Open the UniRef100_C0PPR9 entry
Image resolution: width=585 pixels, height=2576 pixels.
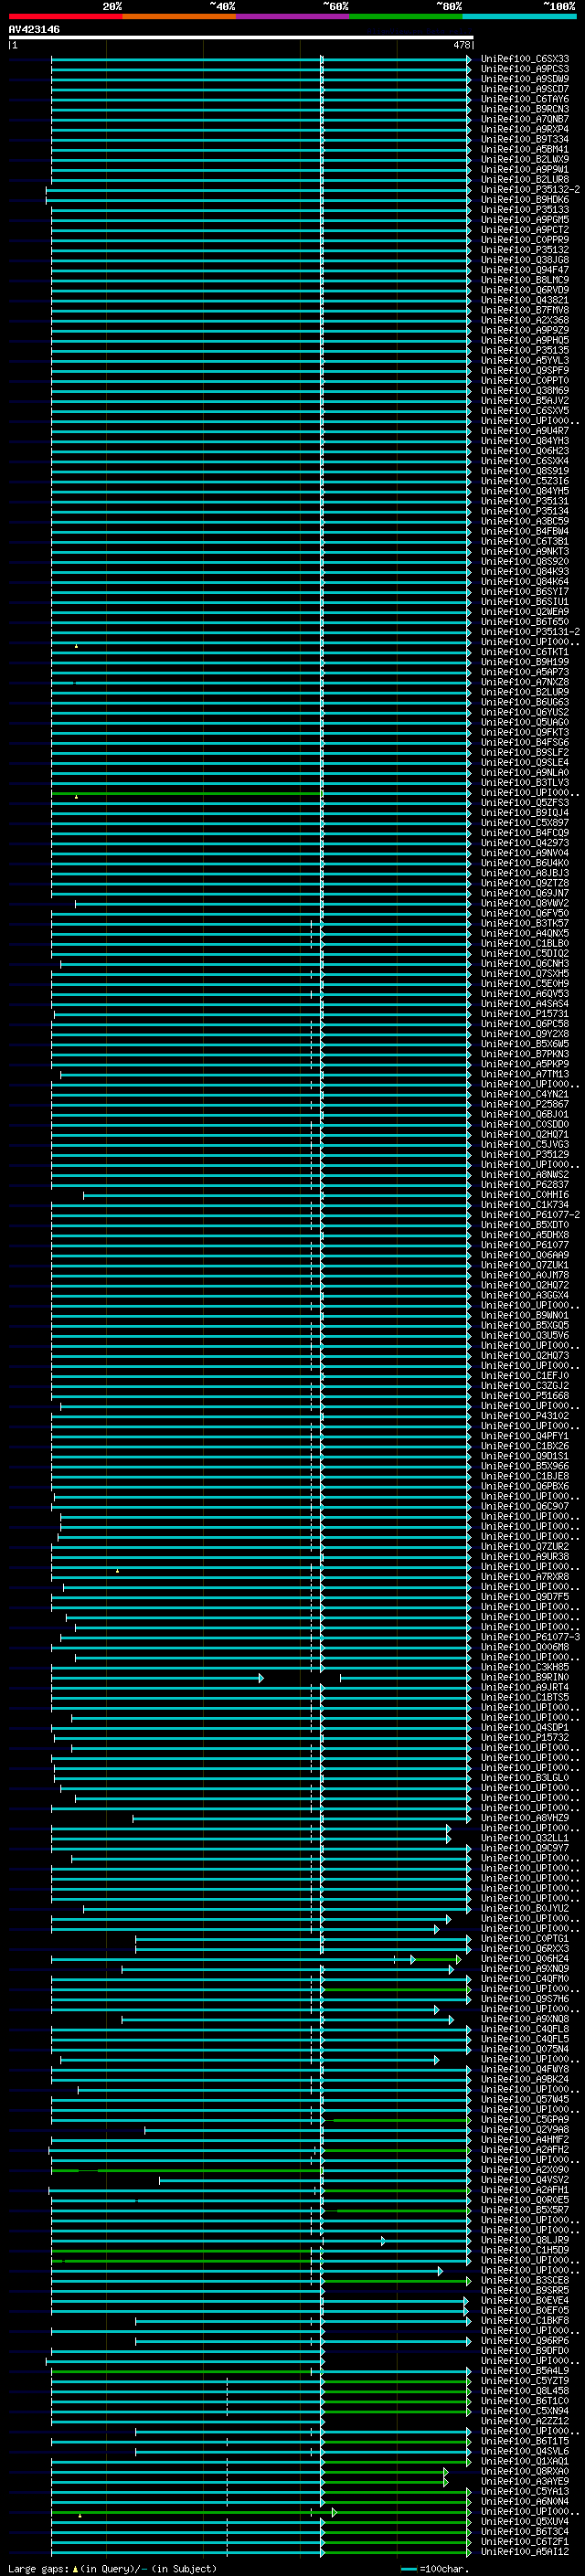(524, 240)
